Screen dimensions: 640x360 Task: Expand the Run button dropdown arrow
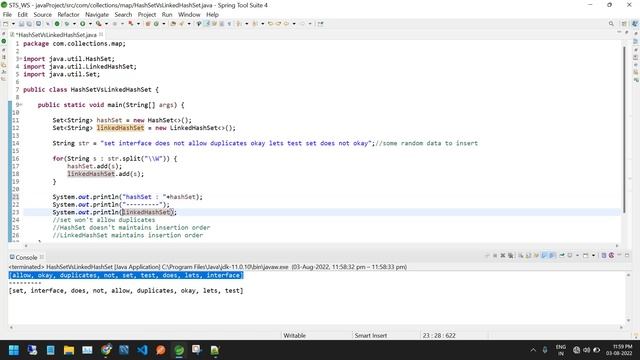[90, 24]
